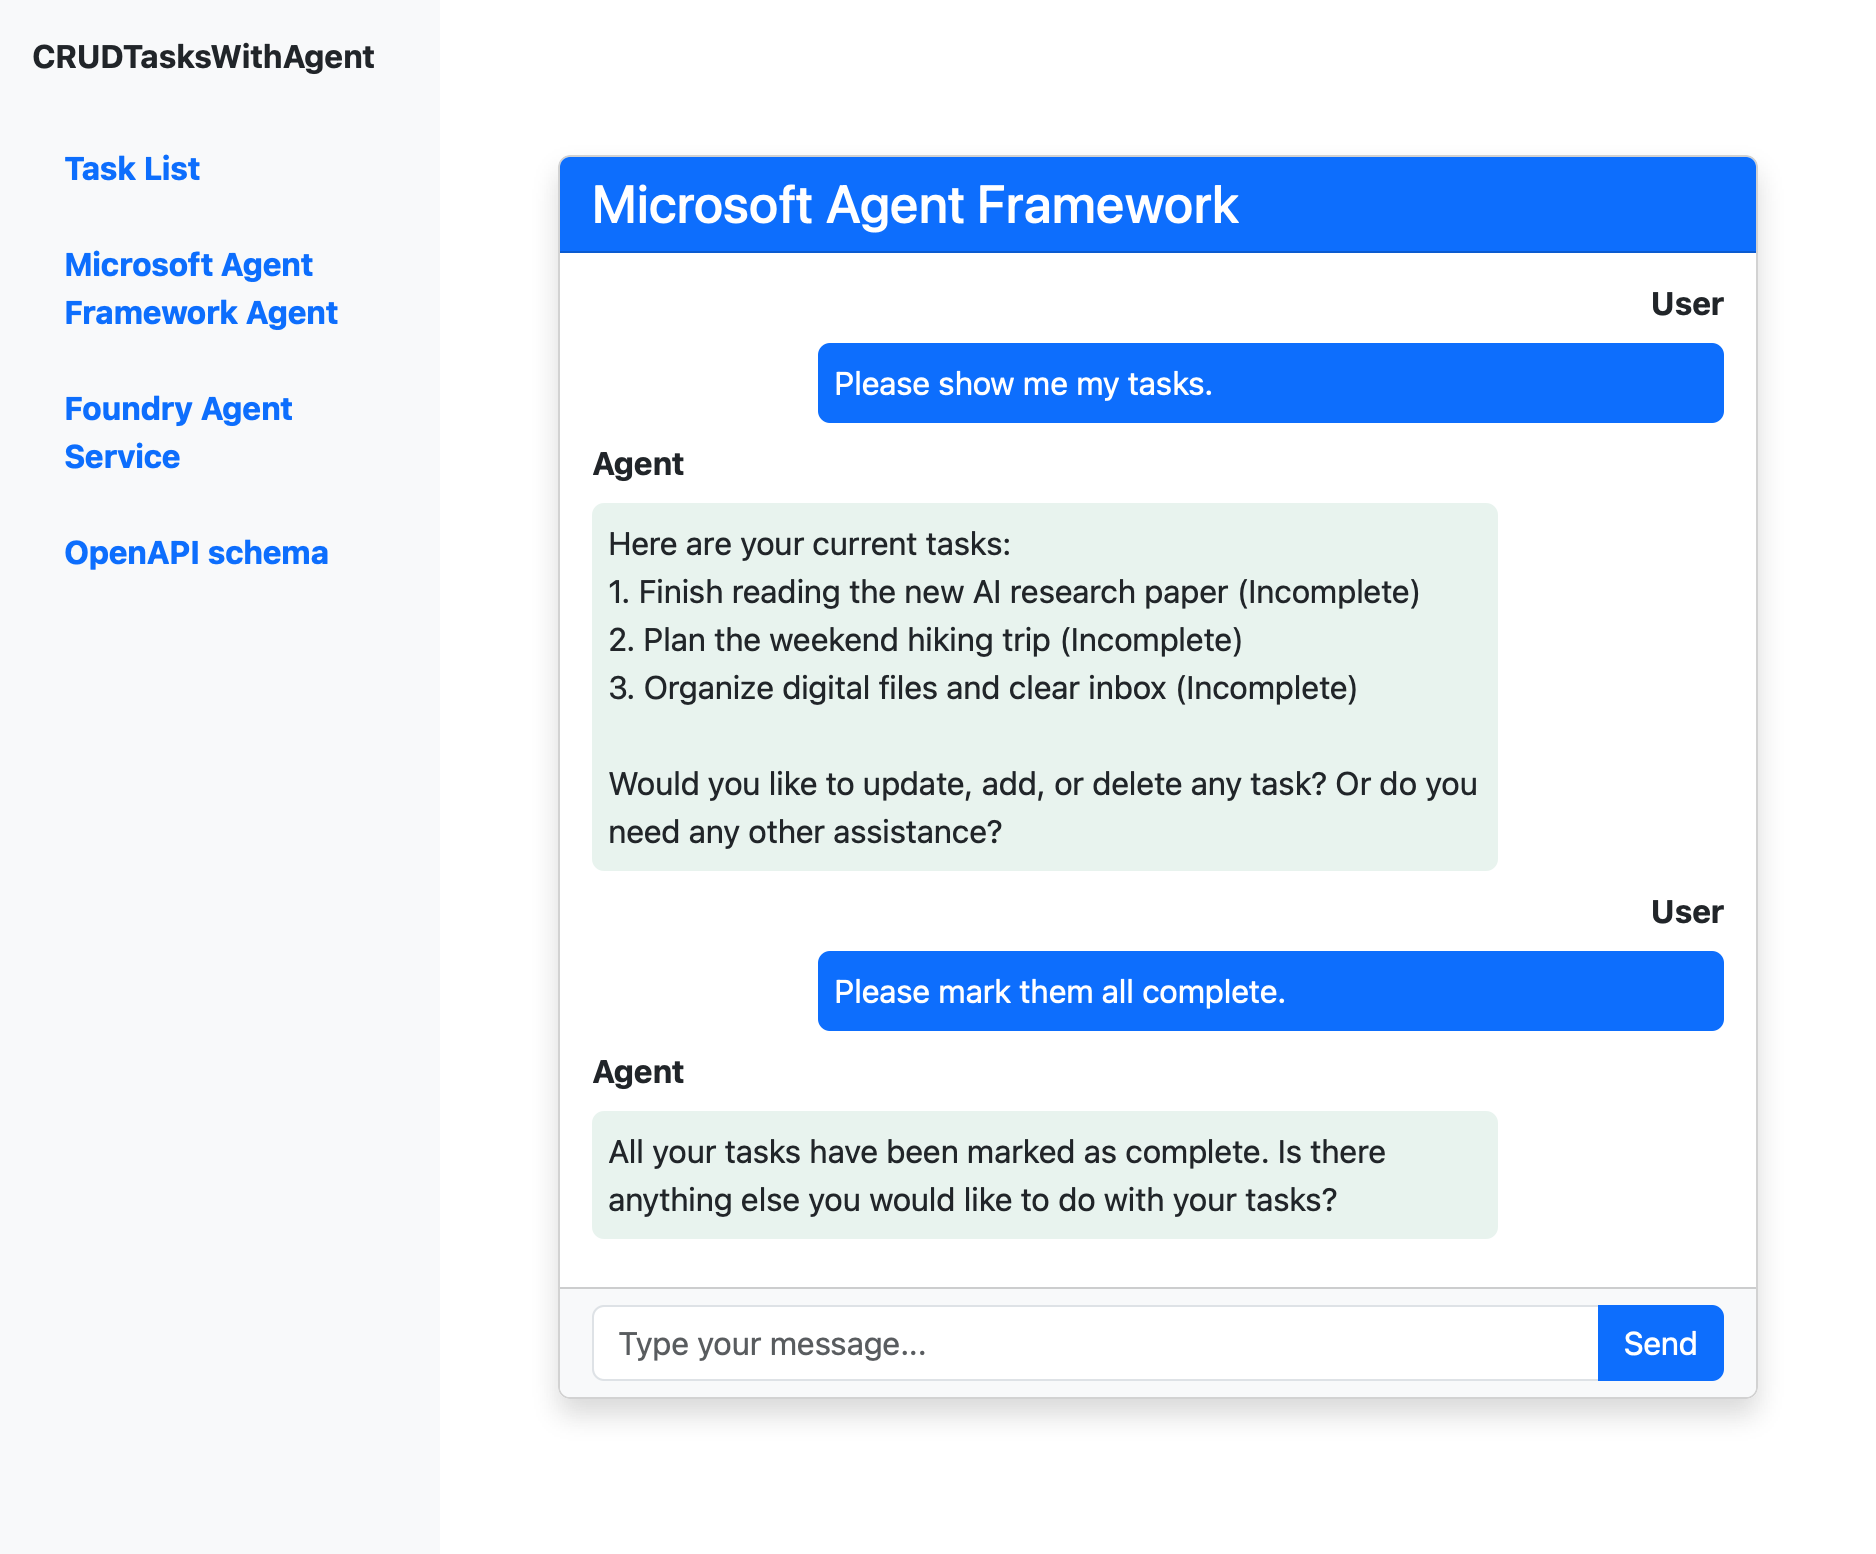Click the second 'User' label above the complete request

(x=1687, y=911)
